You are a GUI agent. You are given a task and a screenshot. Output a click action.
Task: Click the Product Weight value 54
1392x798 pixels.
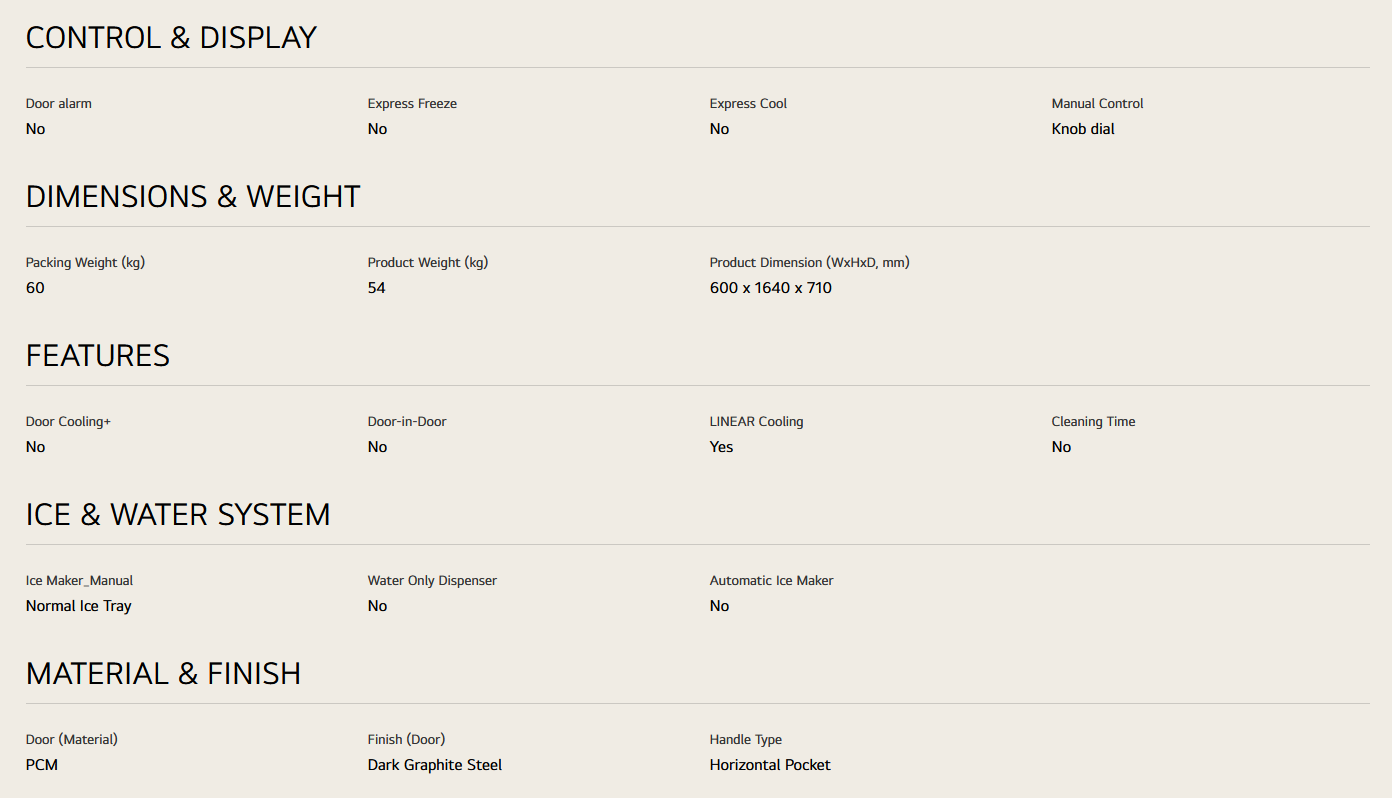(376, 288)
